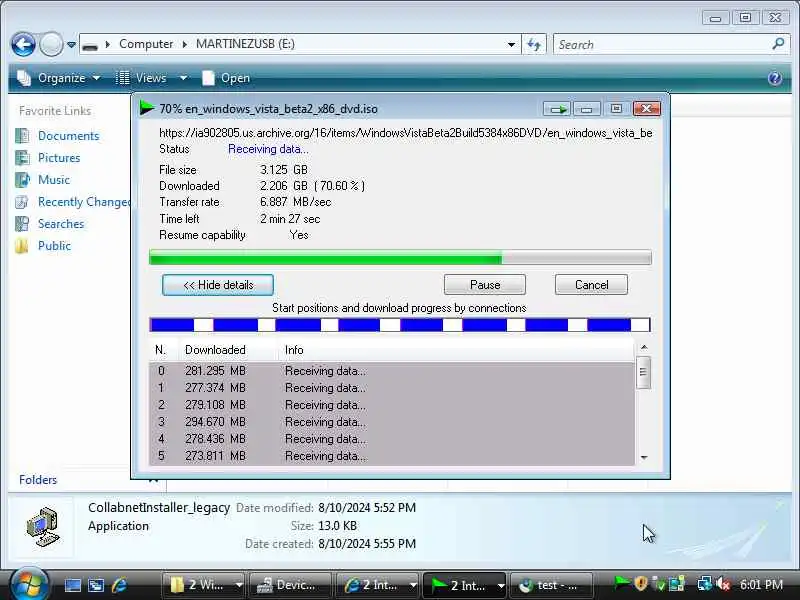Open Music in Favorite Links
Viewport: 800px width, 600px height.
54,180
